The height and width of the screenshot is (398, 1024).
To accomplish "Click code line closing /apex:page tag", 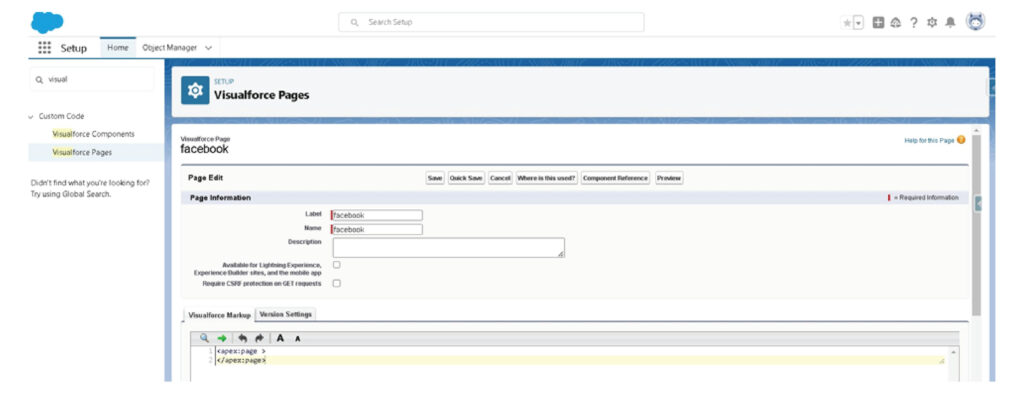I will point(241,360).
